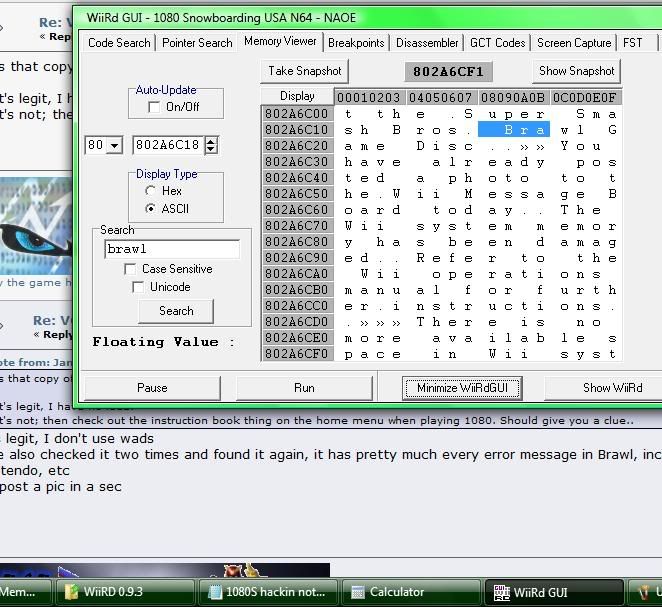662x607 pixels.
Task: Switch to the Disassembler tab
Action: 427,43
